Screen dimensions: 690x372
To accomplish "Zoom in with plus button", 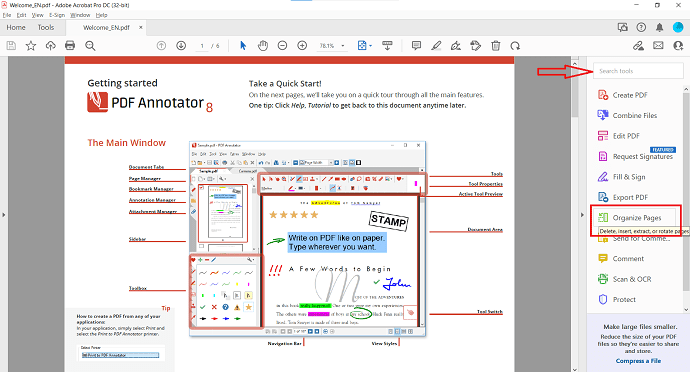I will 302,46.
